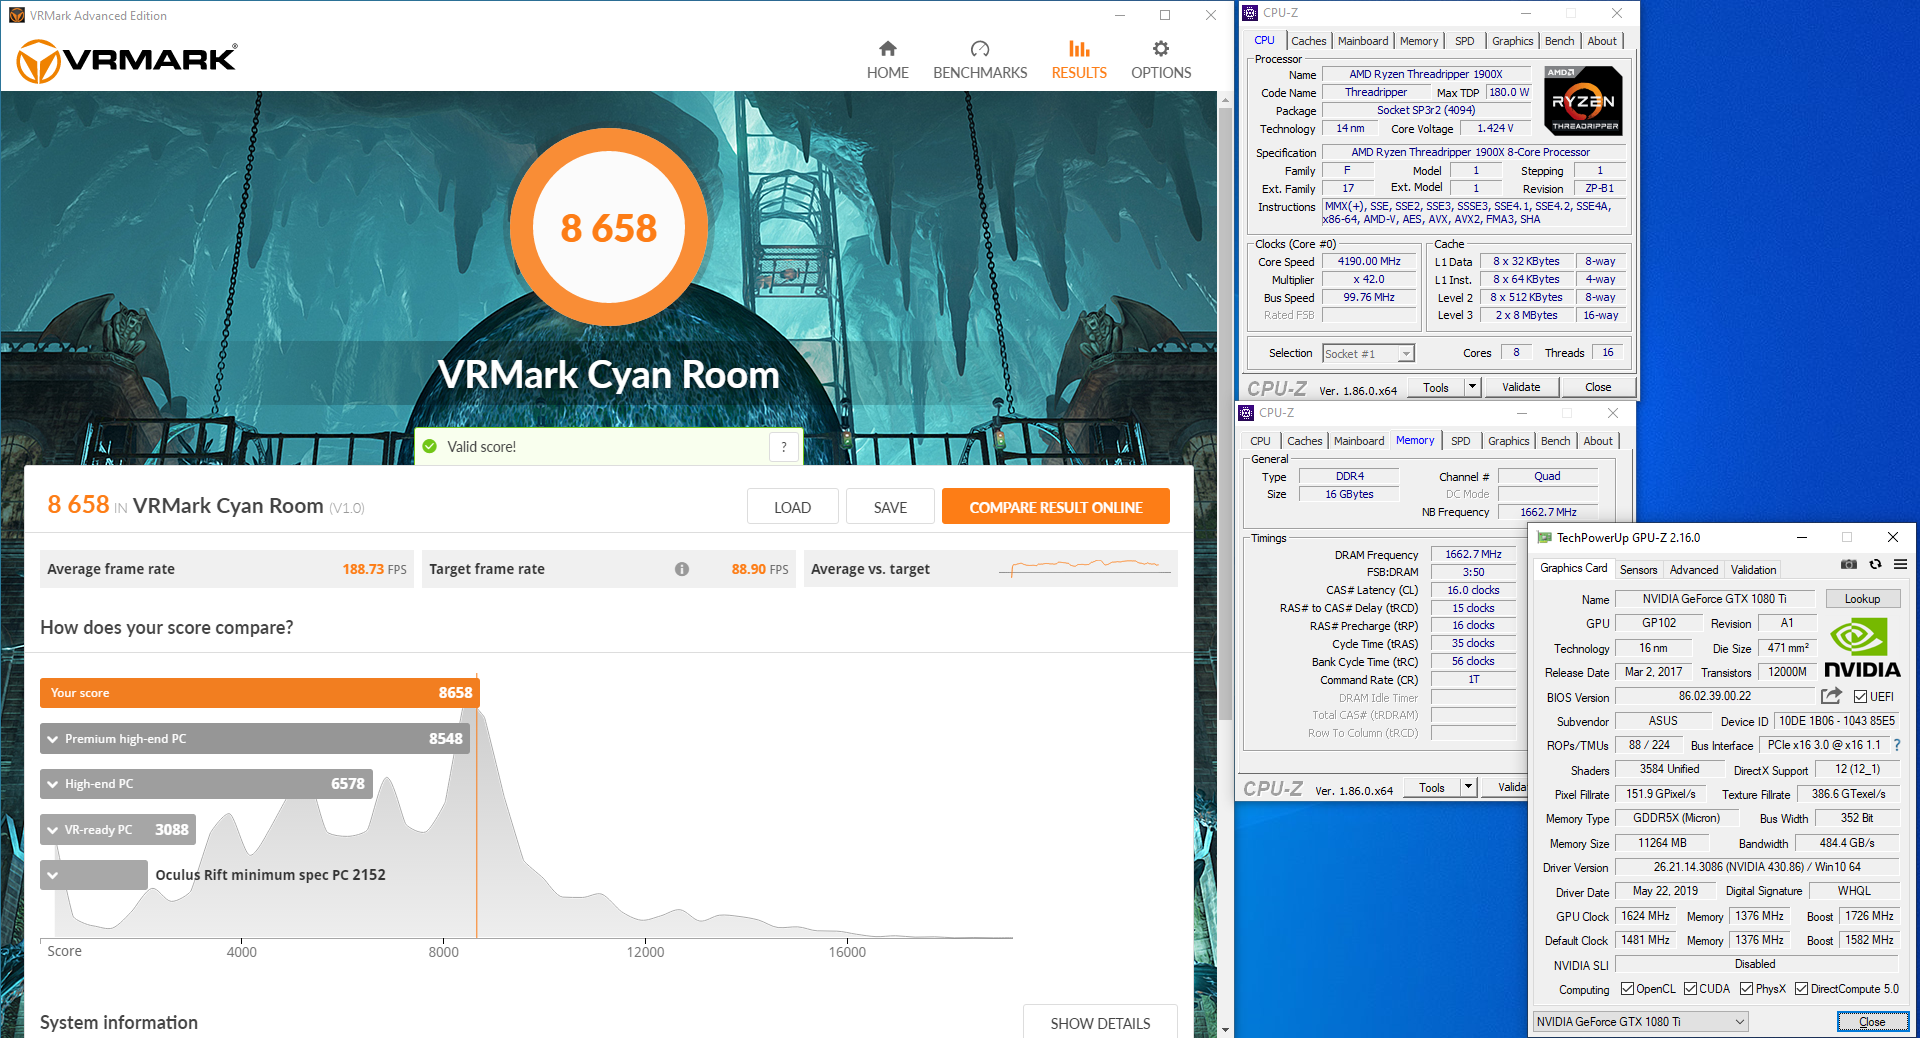
Task: Open the Graphics tab in lower CPU-Z
Action: 1508,441
